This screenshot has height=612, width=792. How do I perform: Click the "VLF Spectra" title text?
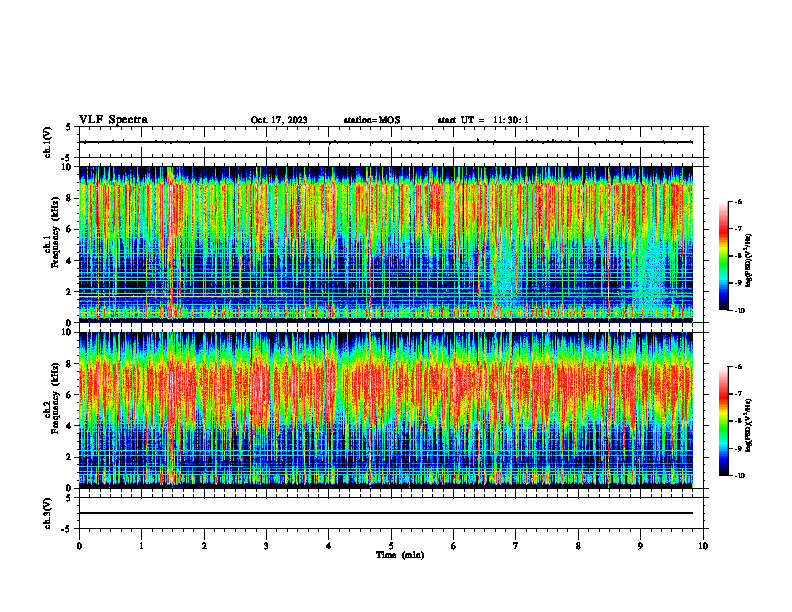(x=113, y=120)
